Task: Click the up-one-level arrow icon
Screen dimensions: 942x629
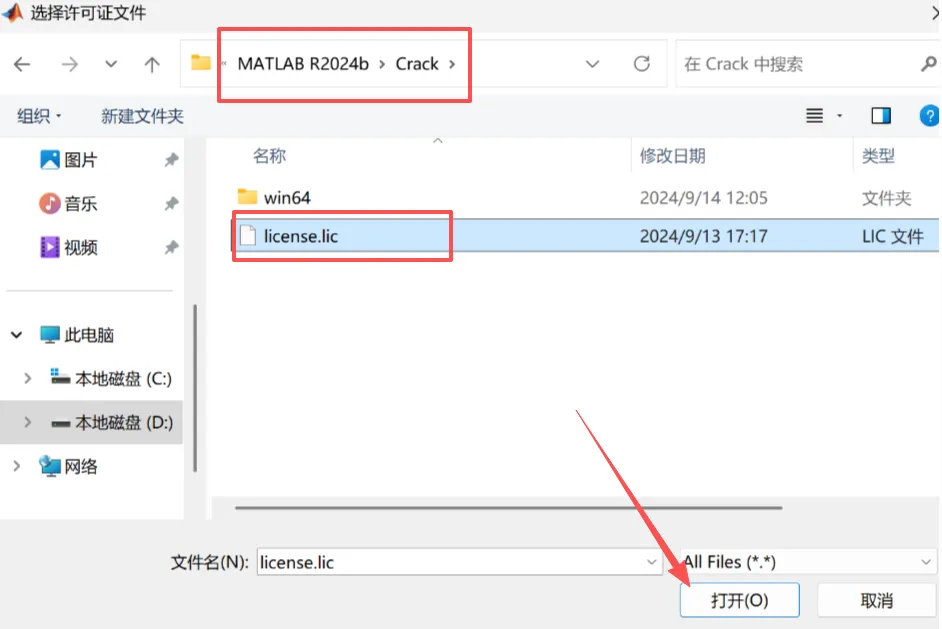Action: 152,64
